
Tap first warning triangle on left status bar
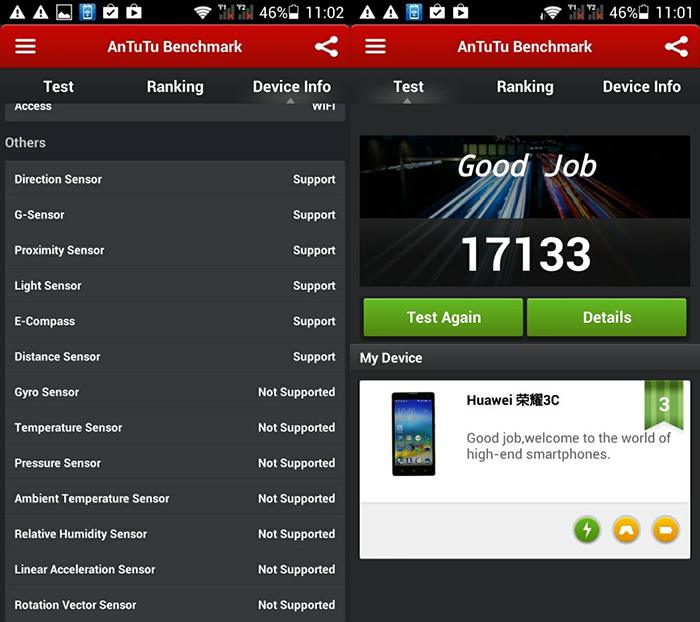(17, 12)
